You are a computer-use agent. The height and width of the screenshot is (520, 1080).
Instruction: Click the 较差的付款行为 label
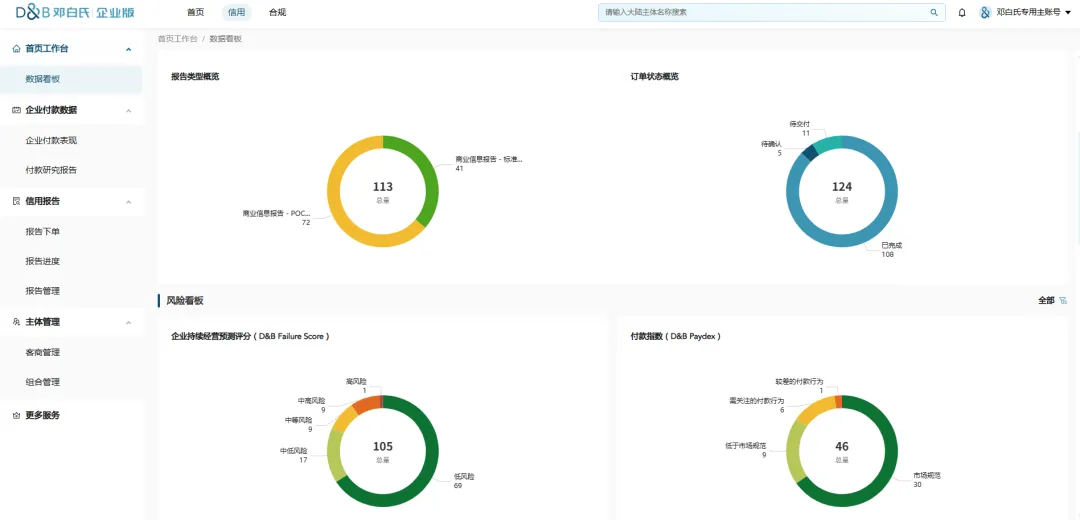799,381
